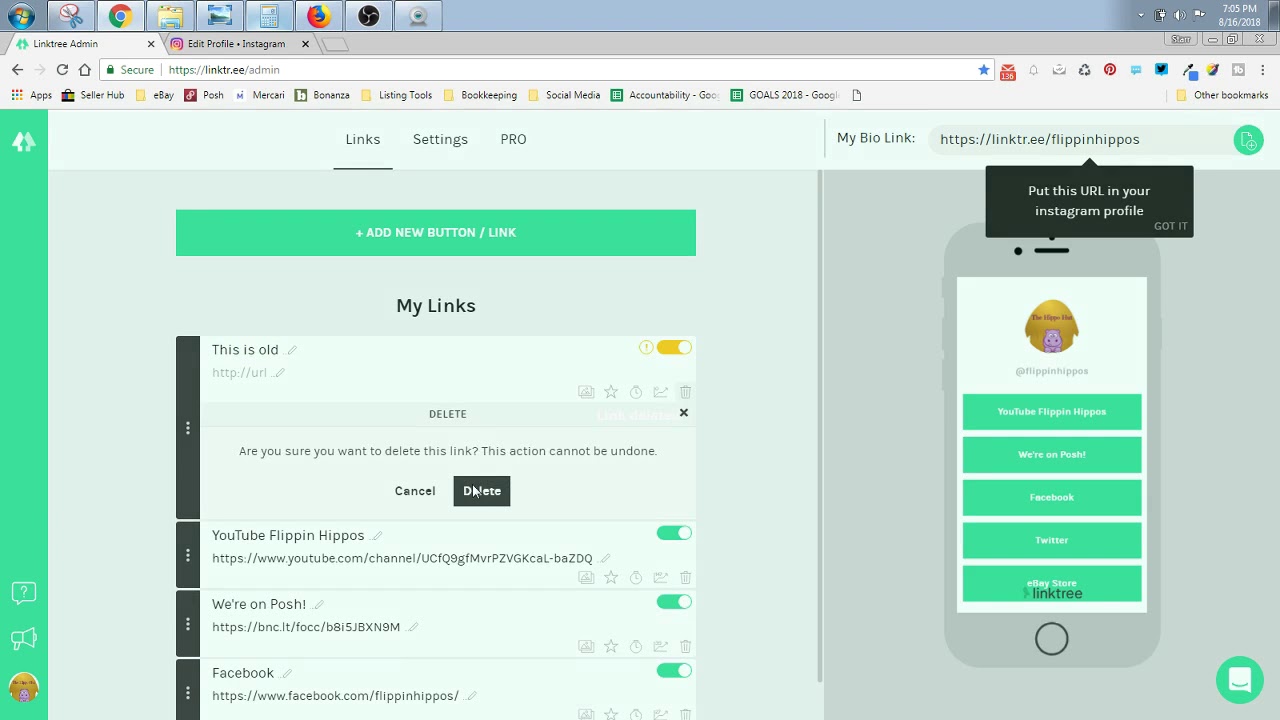Click the warning icon on This is old
1280x720 pixels.
pyautogui.click(x=646, y=347)
